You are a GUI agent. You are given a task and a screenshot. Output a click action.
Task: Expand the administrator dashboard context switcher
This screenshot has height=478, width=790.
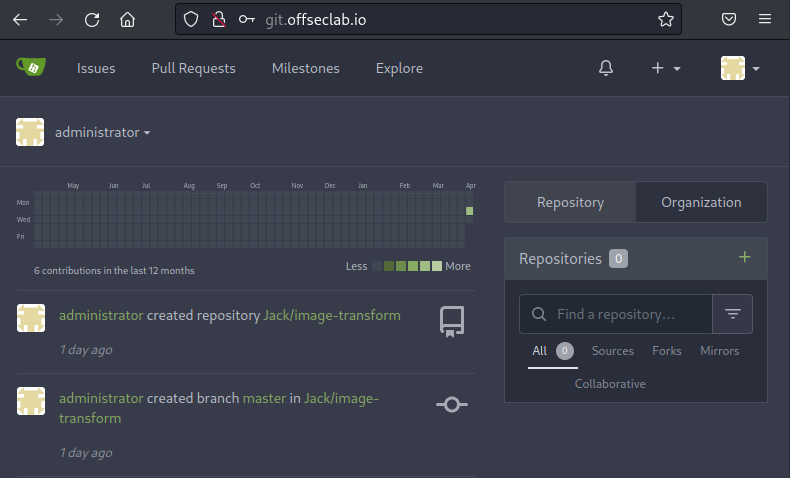102,132
